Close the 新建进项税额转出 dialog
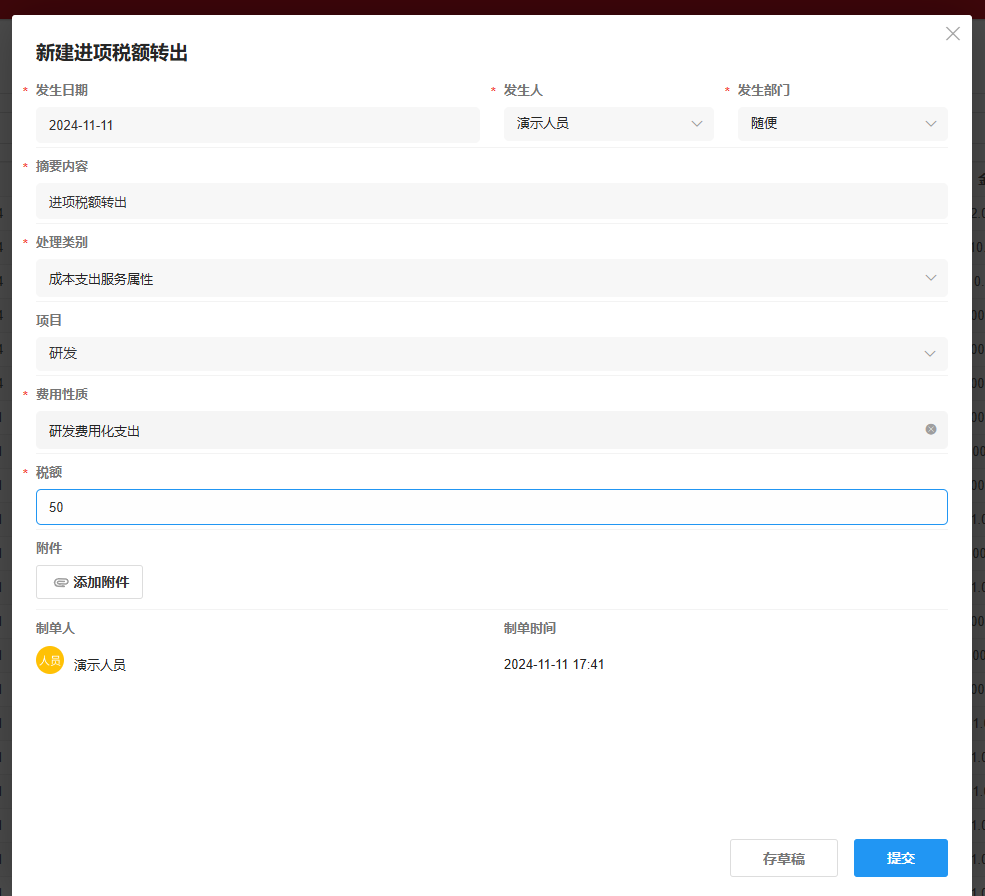 (x=952, y=34)
